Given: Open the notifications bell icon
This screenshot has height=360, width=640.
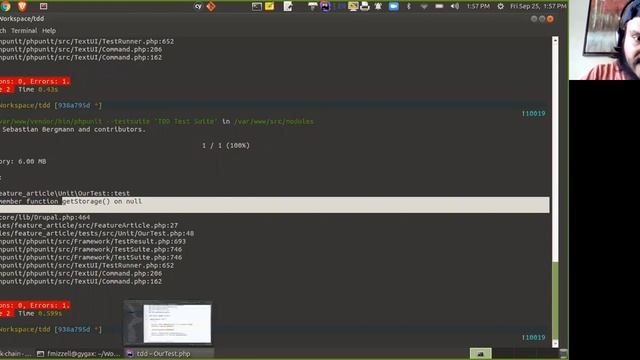Looking at the screenshot, I should click(x=378, y=6).
